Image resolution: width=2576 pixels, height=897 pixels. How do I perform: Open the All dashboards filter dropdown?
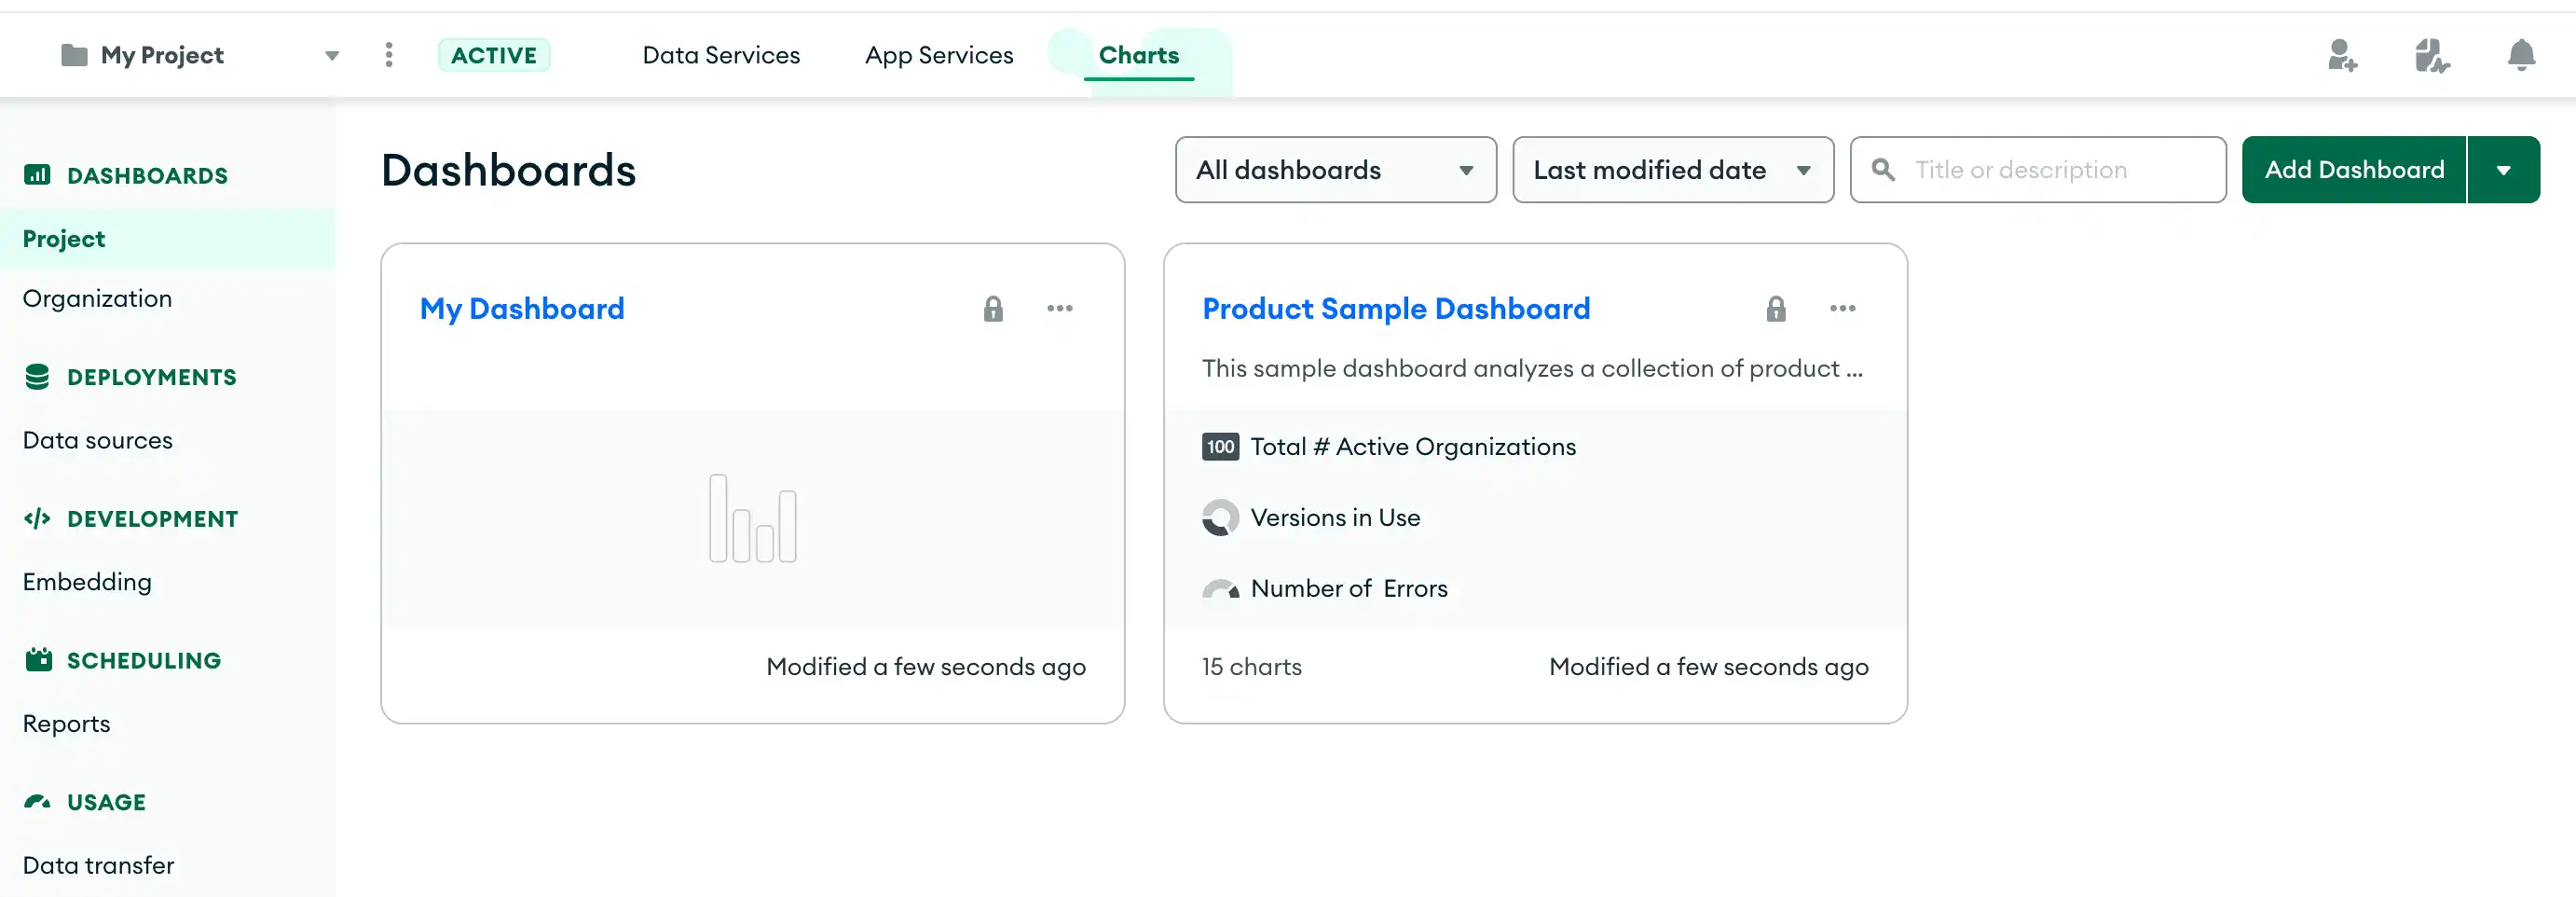click(1336, 170)
